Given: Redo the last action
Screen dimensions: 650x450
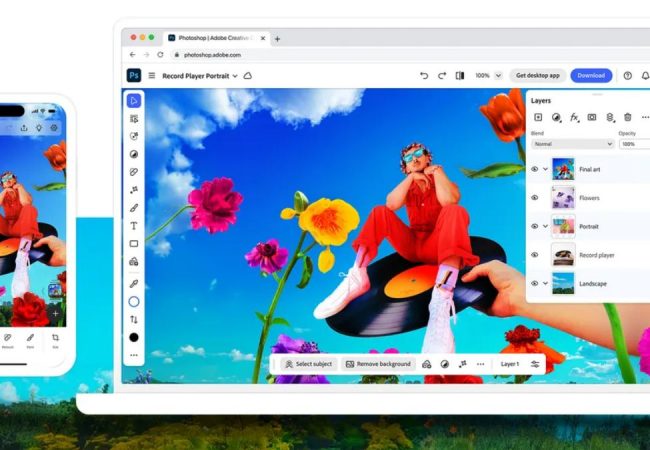Looking at the screenshot, I should 442,75.
